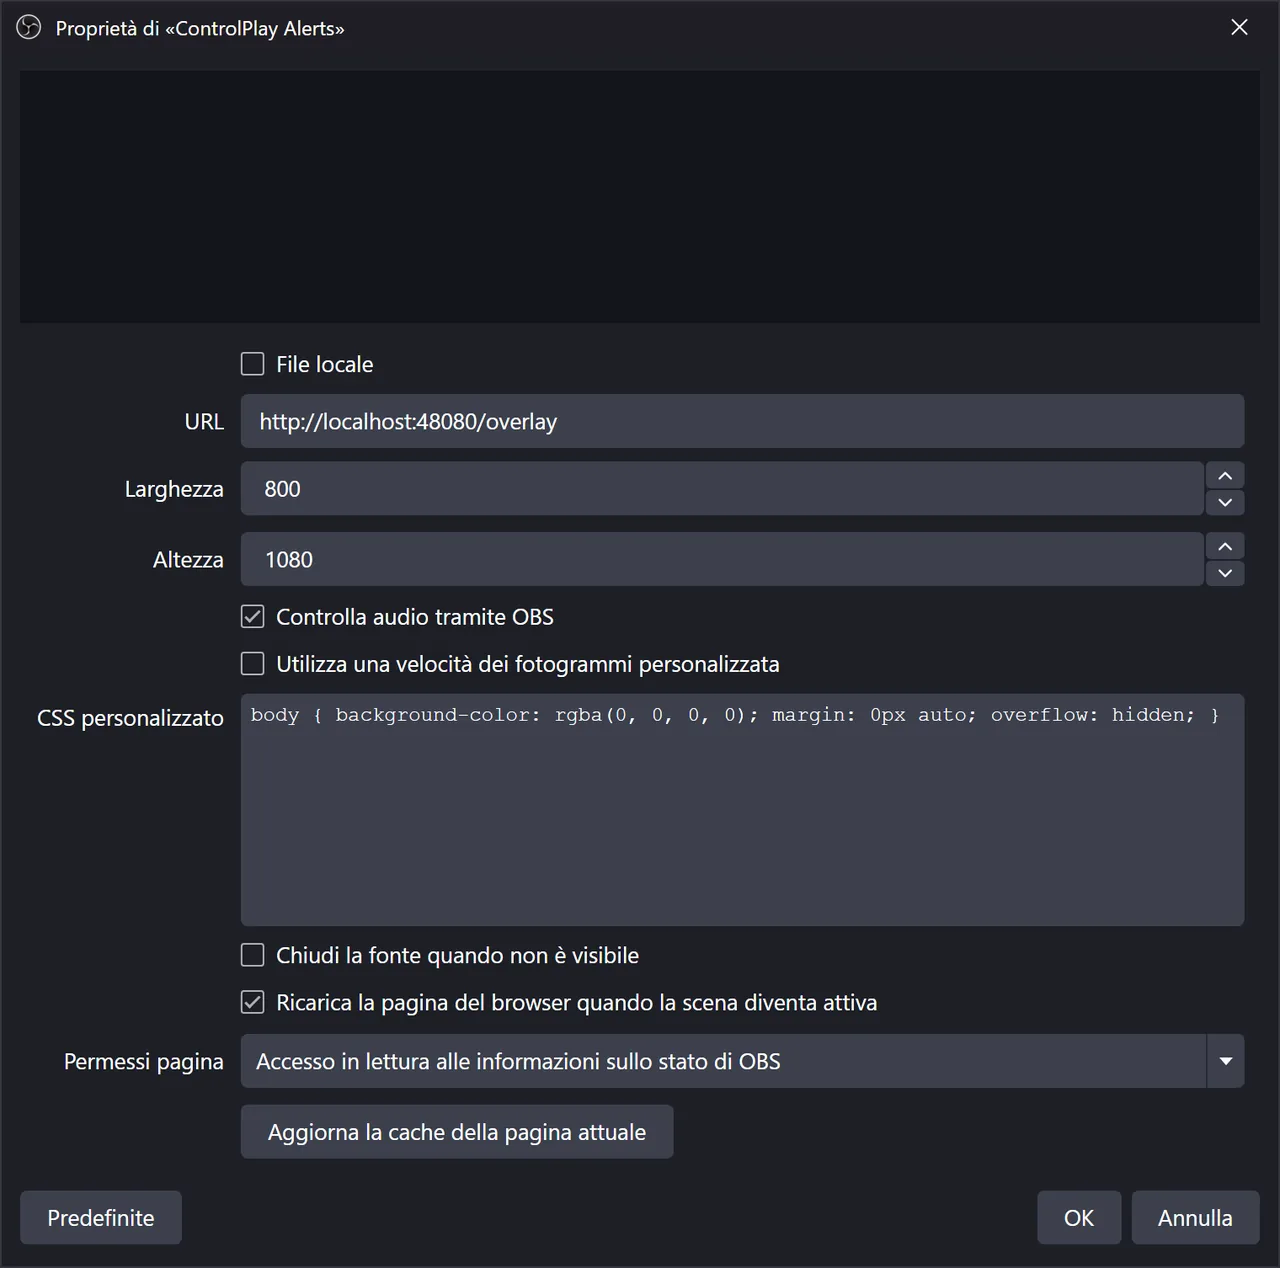Enable Utilizza una velocità dei fotogrammi personalizzata
This screenshot has width=1280, height=1268.
(253, 664)
